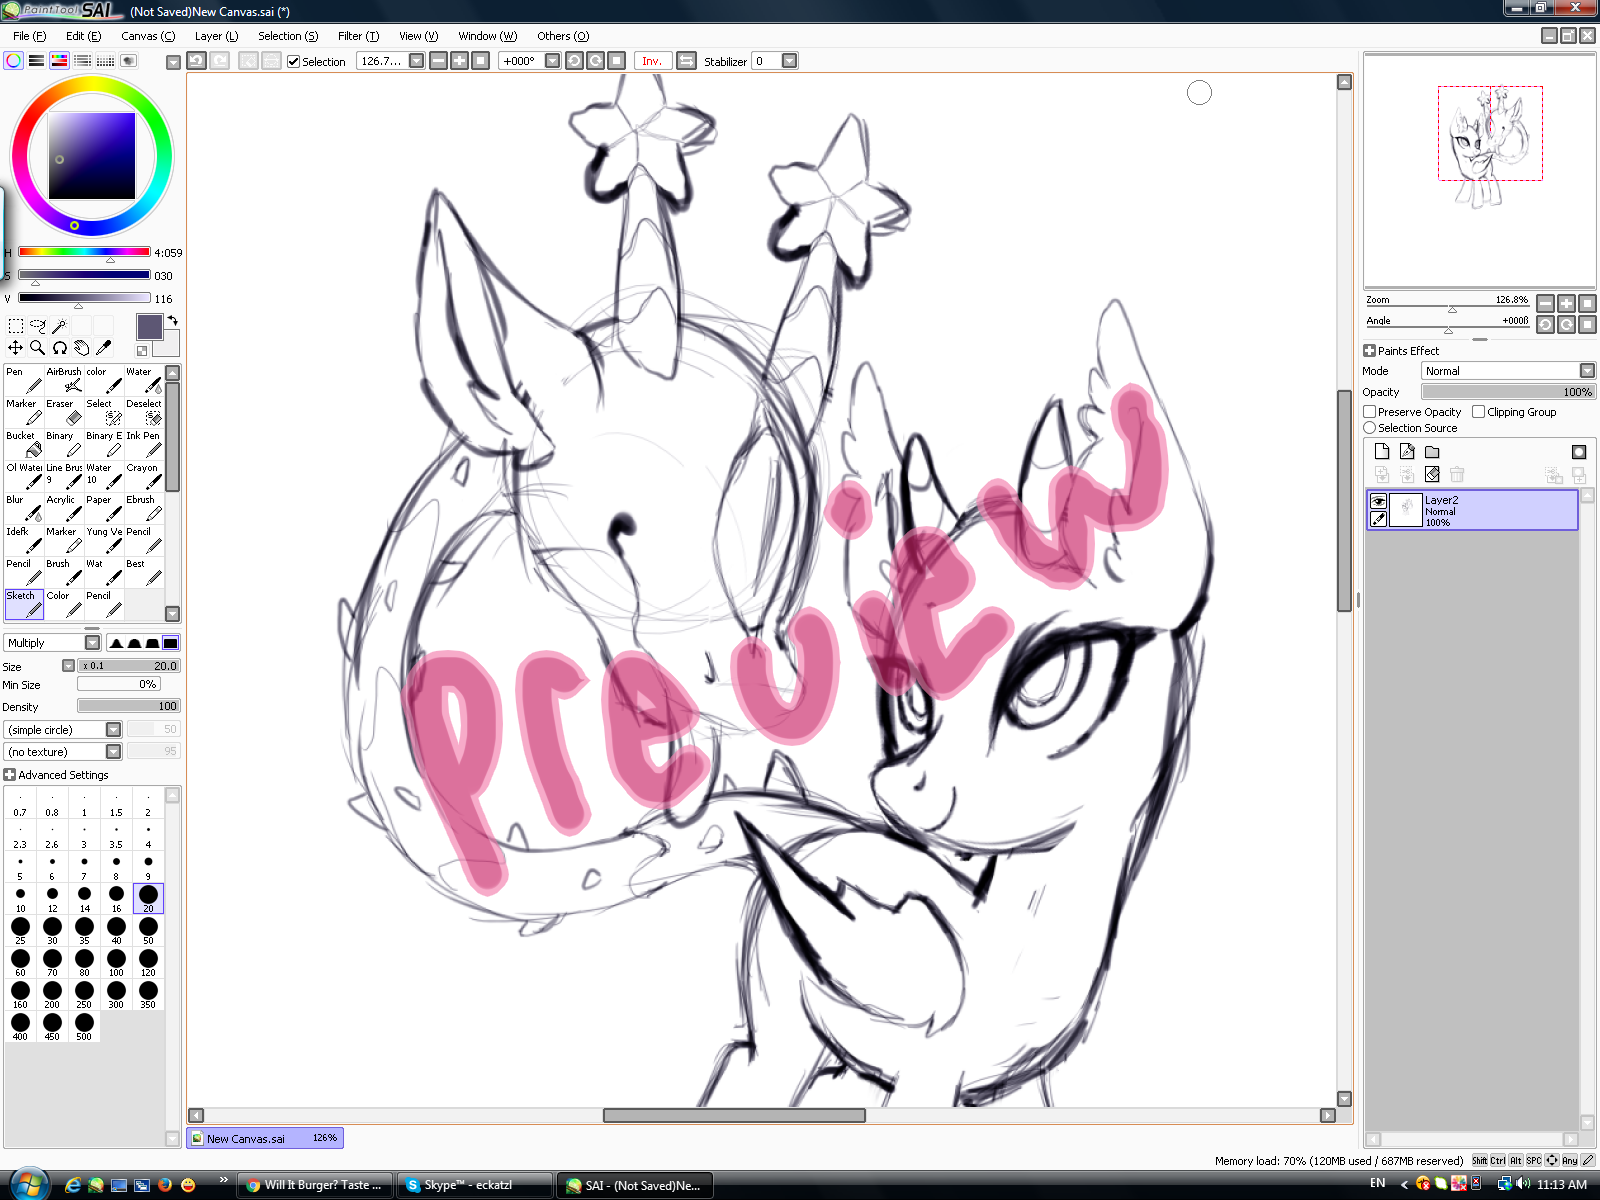Image resolution: width=1600 pixels, height=1200 pixels.
Task: Enable Preserve Opacity checkbox
Action: [x=1370, y=412]
